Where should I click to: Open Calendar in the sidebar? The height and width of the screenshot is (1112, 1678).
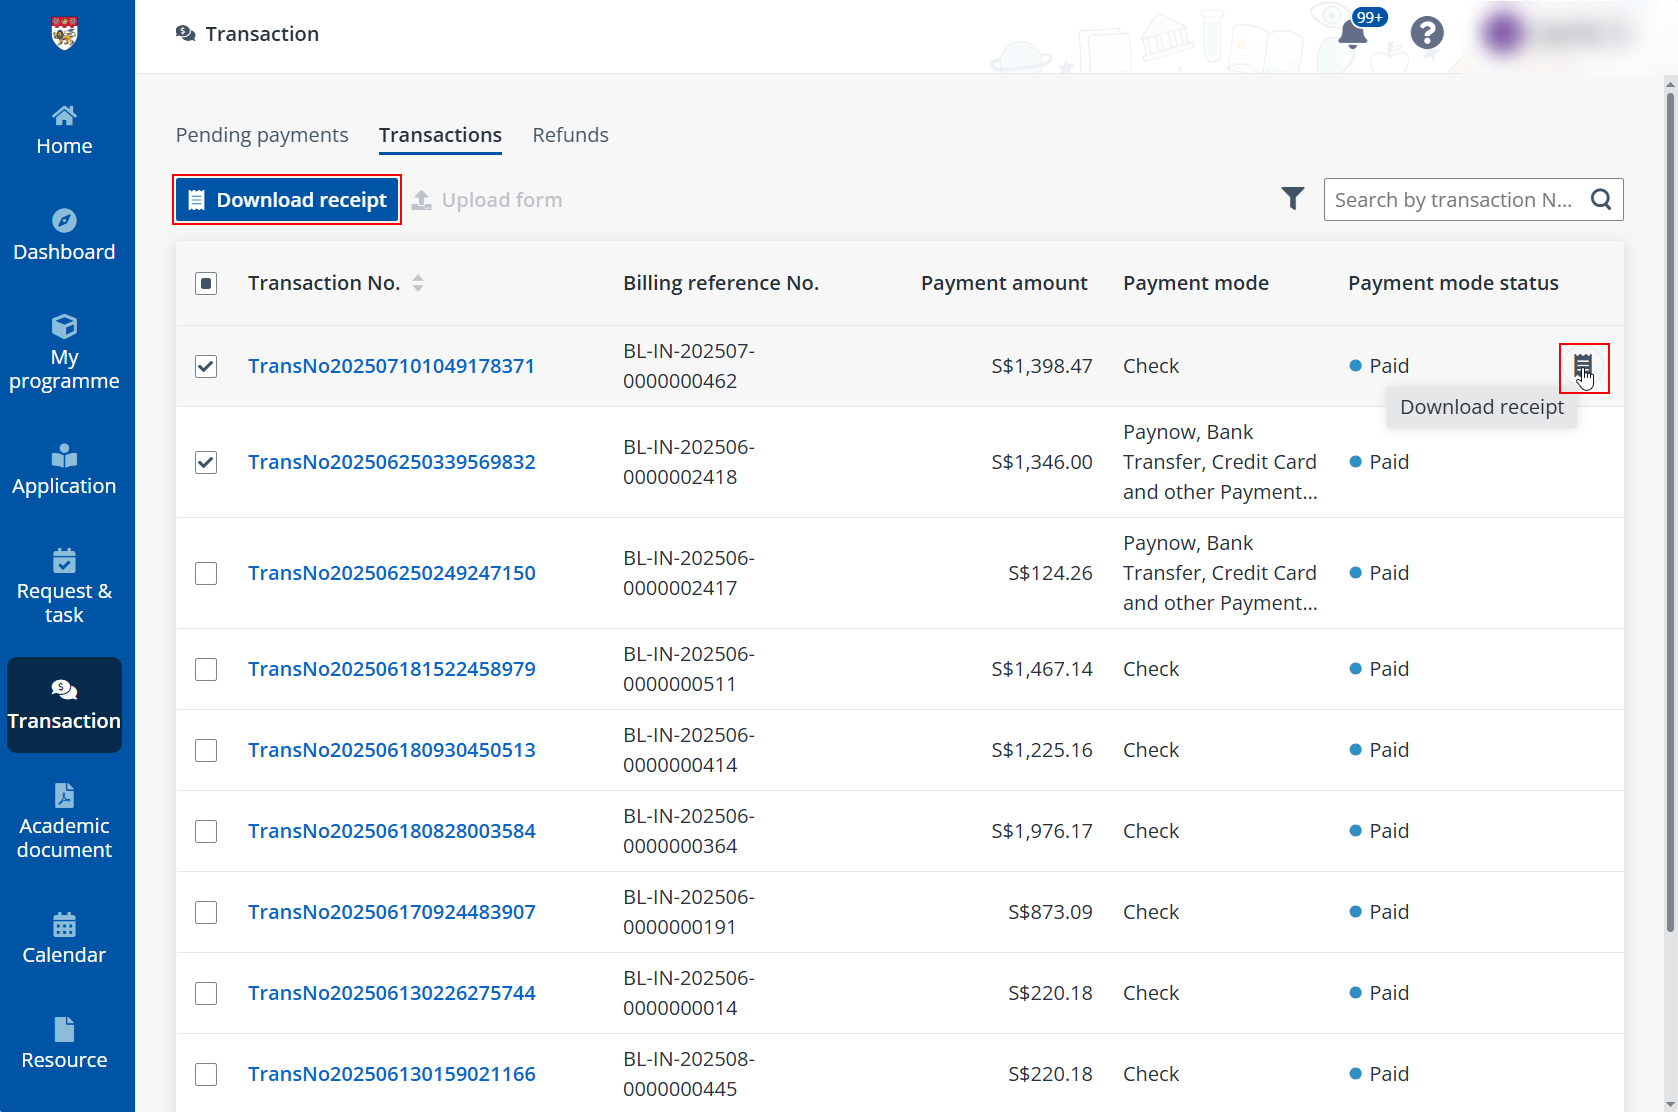click(64, 939)
